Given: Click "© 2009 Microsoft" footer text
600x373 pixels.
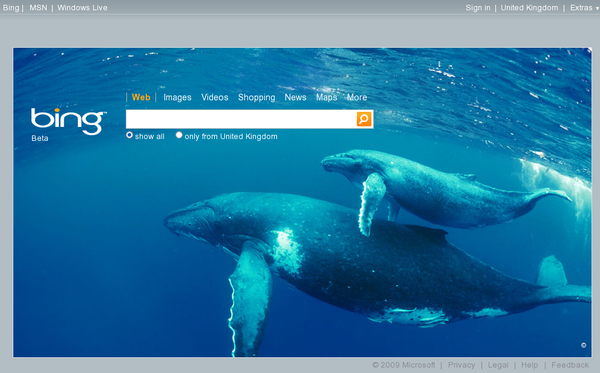Looking at the screenshot, I should coord(404,365).
